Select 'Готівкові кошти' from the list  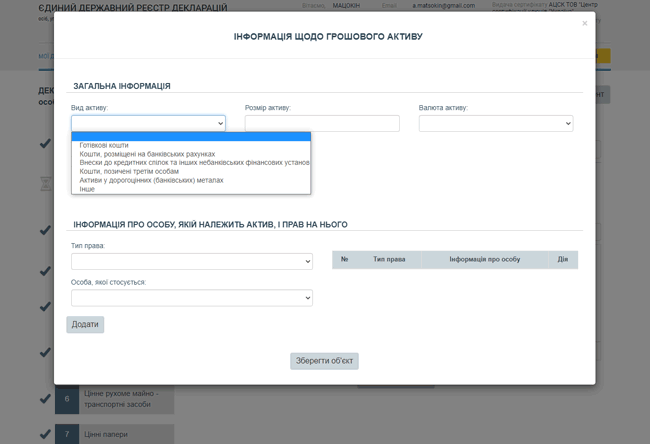104,145
